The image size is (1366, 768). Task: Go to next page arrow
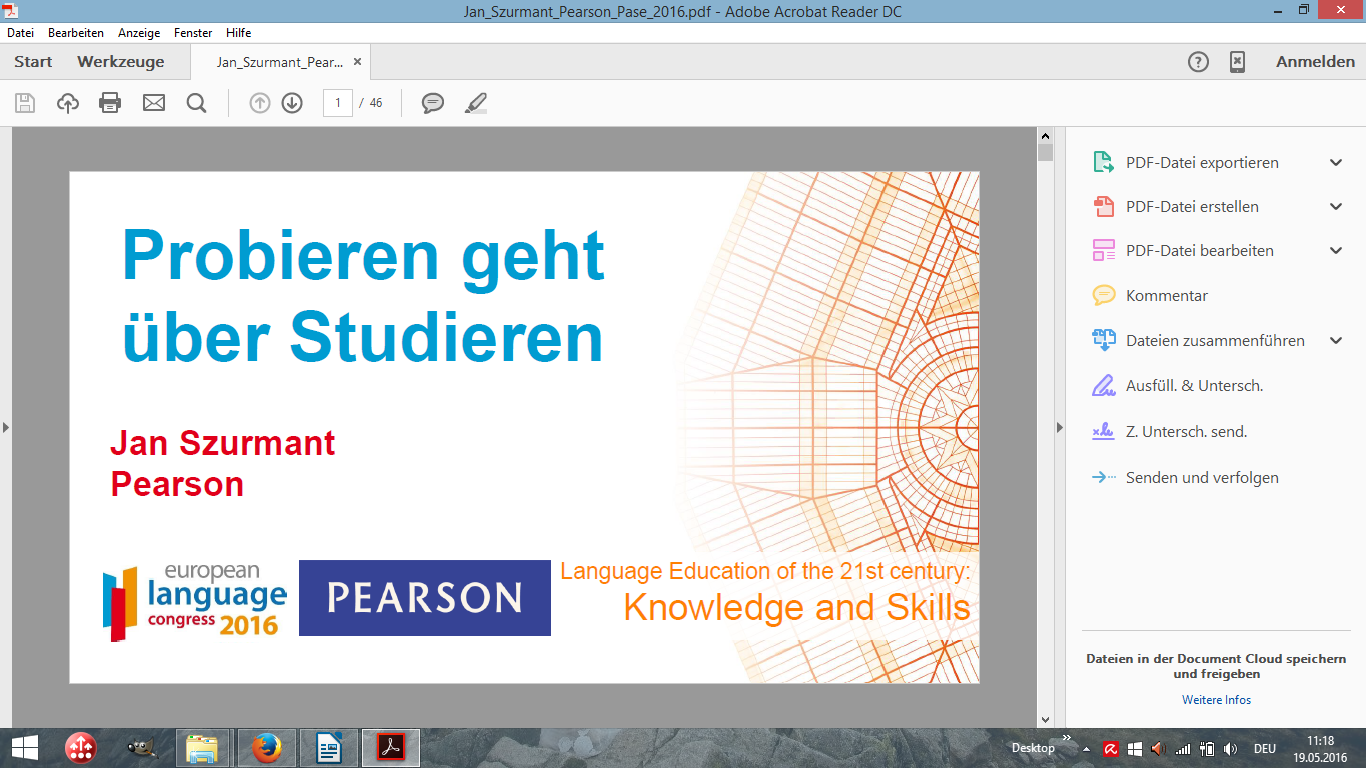pos(292,103)
